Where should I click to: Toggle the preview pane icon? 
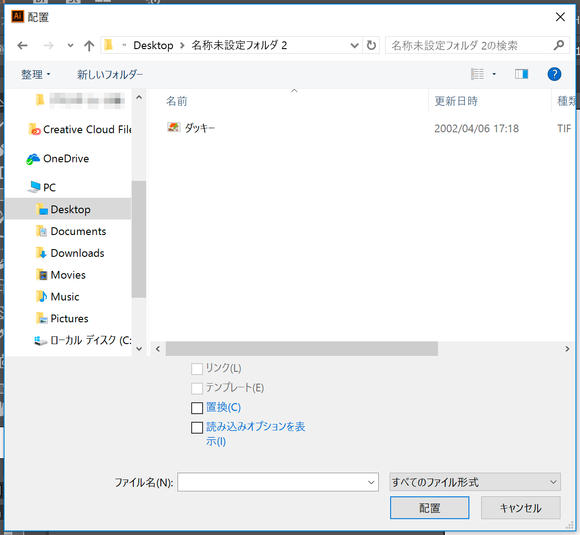522,74
